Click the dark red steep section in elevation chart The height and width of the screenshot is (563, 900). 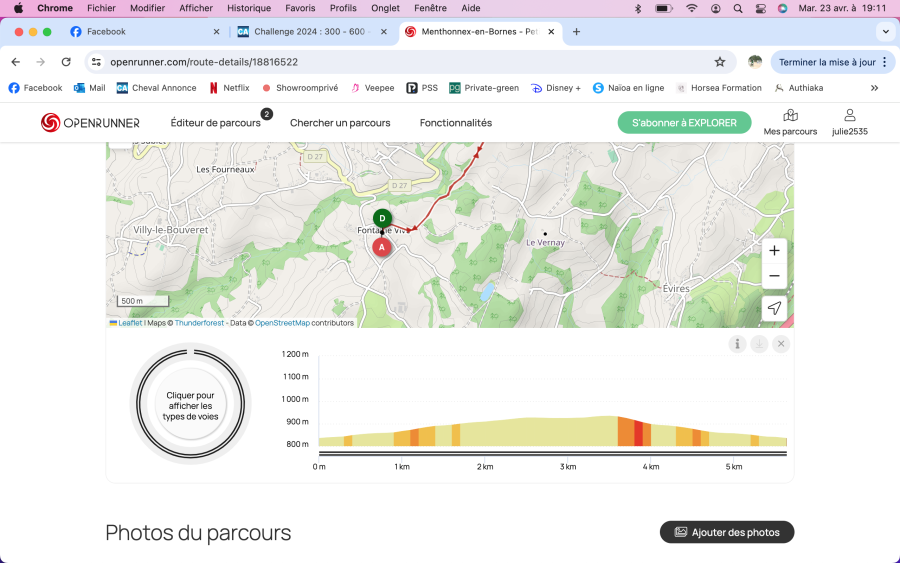pos(638,434)
